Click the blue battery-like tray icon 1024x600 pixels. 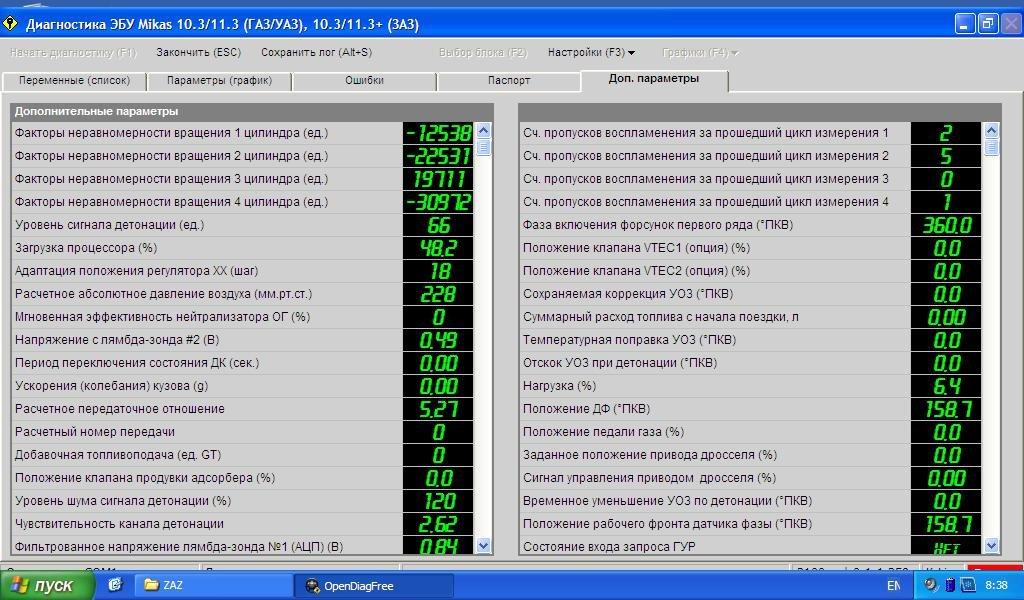point(950,585)
